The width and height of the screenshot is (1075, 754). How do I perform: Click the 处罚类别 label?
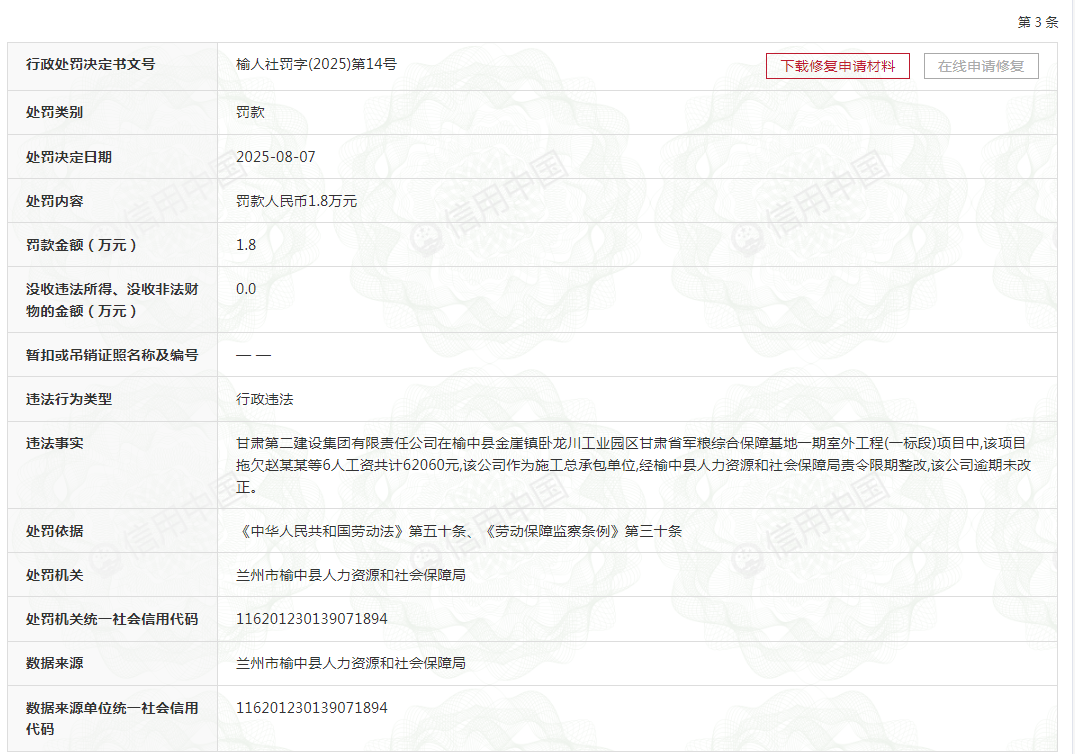click(54, 112)
